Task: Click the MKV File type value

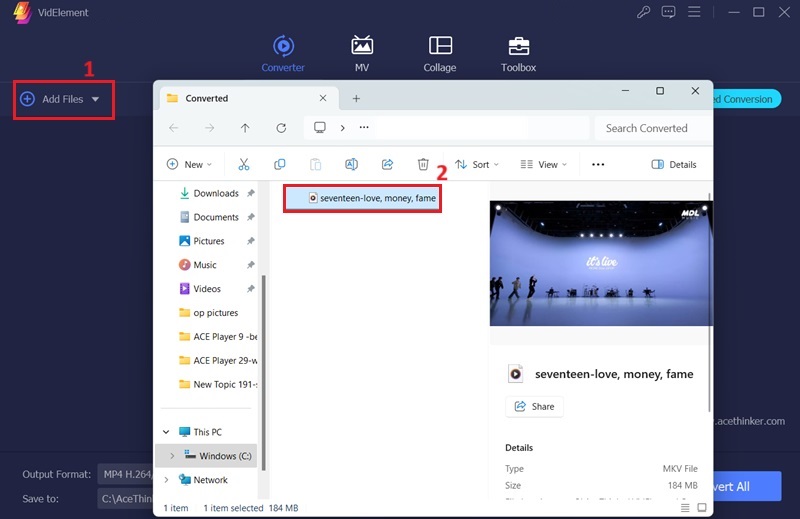Action: (x=680, y=469)
